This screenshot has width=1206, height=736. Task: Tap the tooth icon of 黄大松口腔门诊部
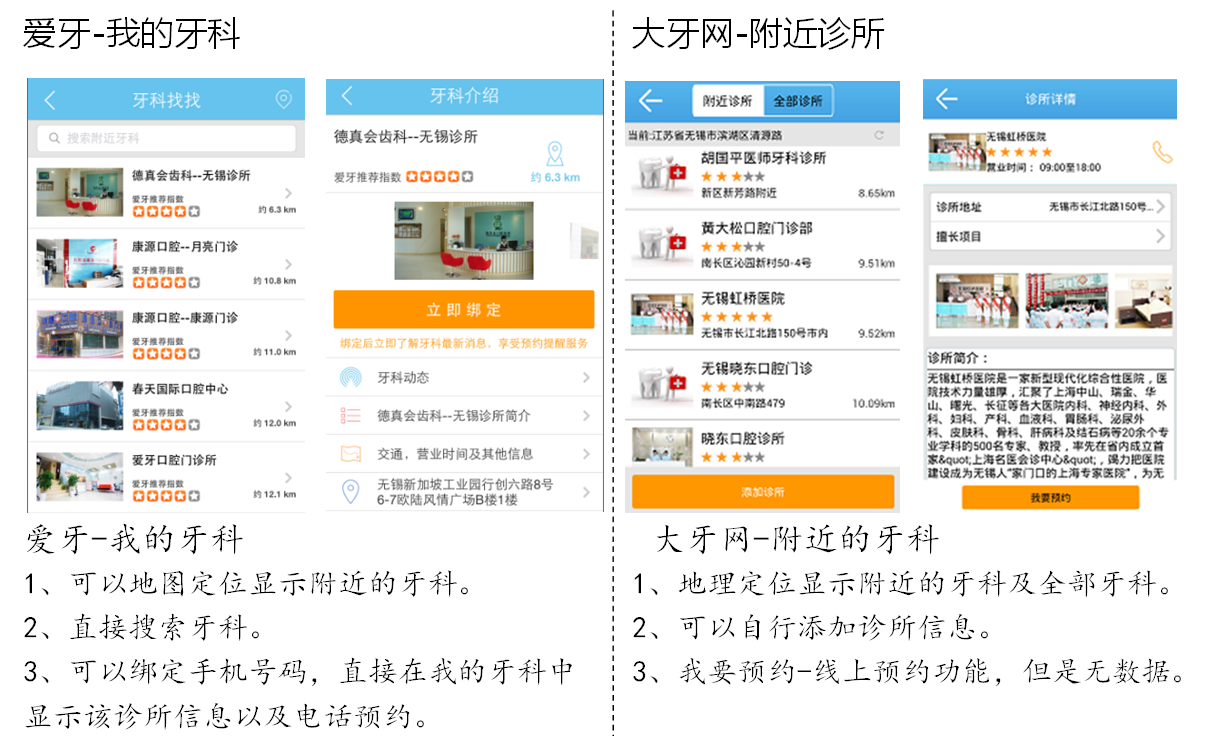pos(661,245)
